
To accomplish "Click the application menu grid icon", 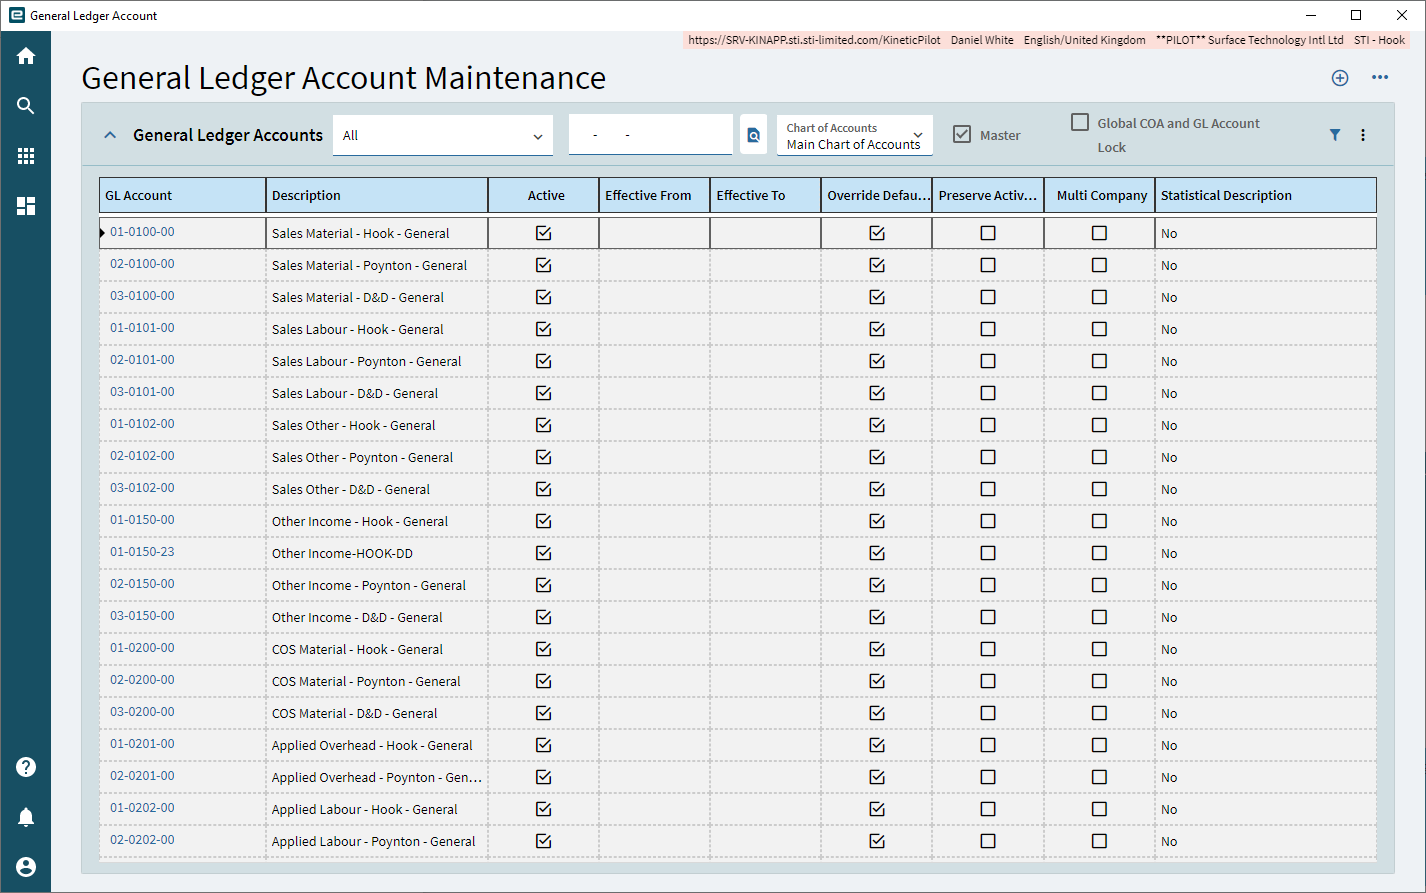I will 25,155.
